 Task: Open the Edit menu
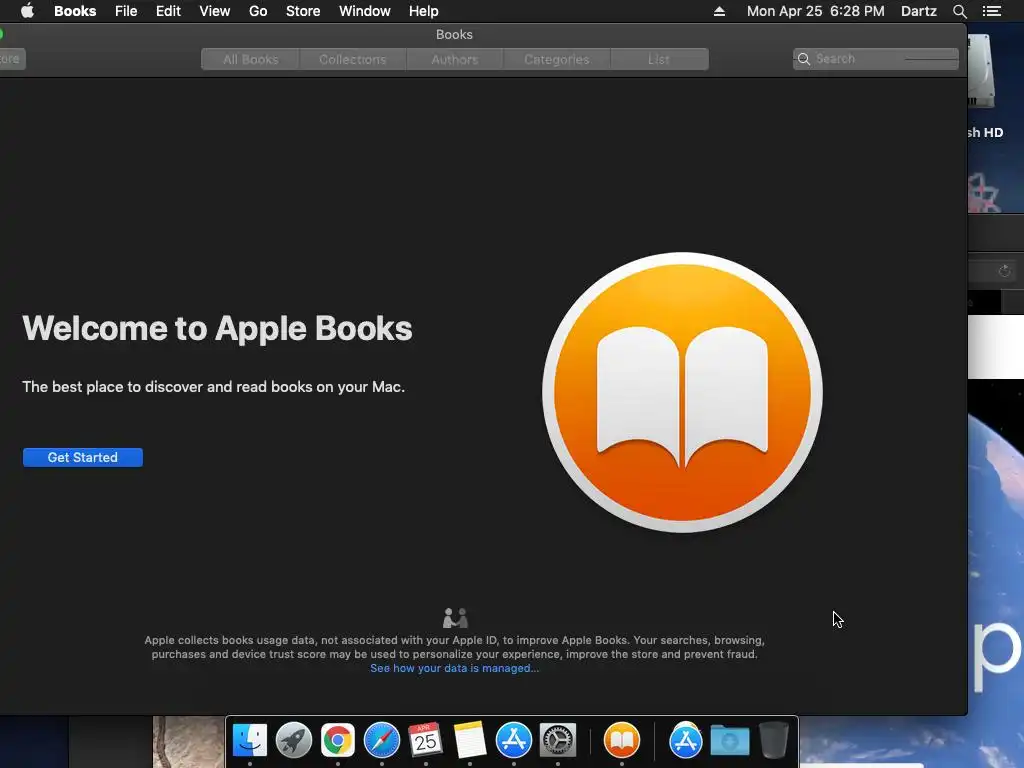point(168,11)
